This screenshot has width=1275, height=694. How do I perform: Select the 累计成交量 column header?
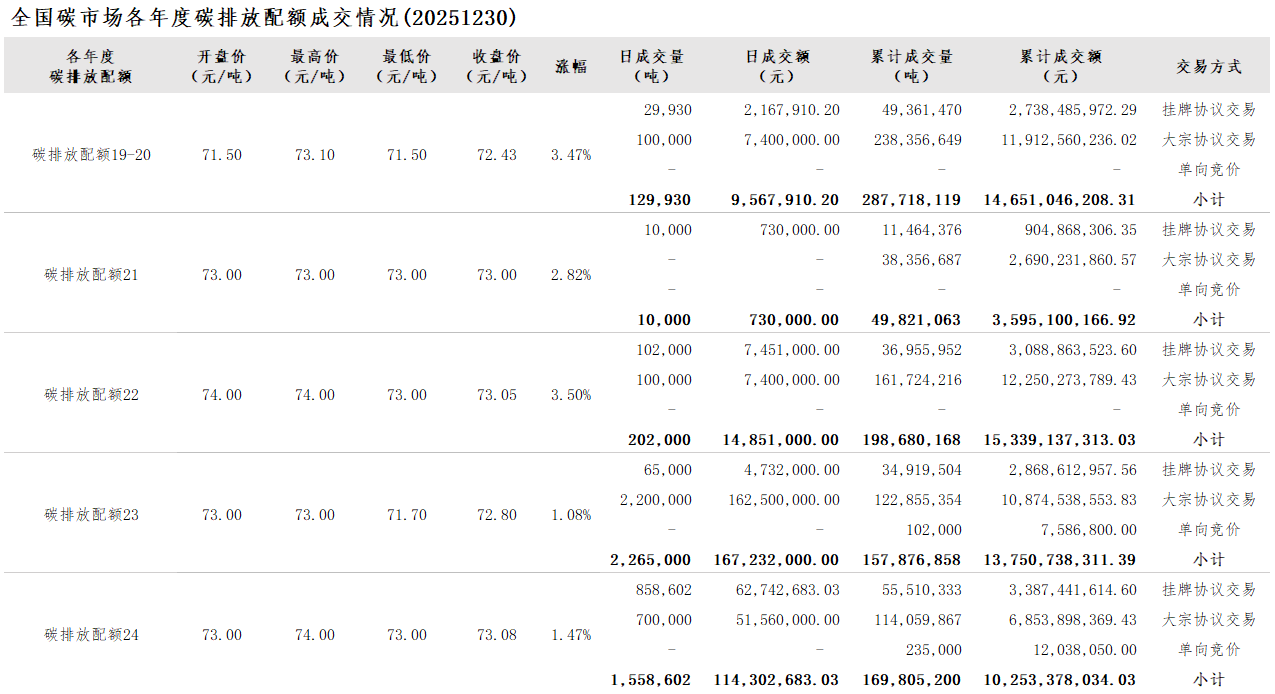[911, 66]
